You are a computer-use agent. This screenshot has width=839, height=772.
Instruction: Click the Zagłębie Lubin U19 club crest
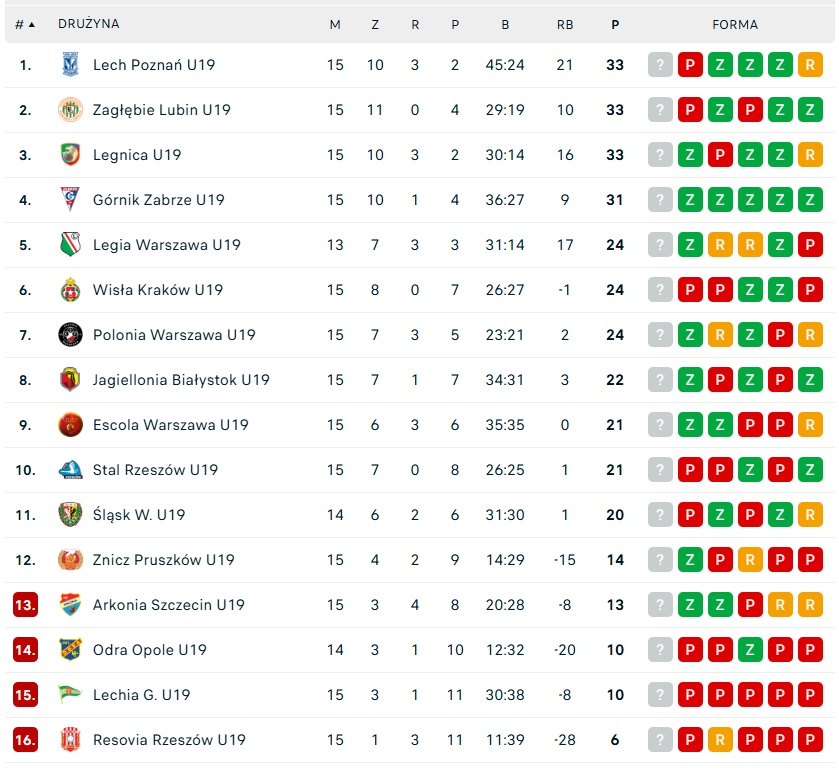pyautogui.click(x=70, y=110)
